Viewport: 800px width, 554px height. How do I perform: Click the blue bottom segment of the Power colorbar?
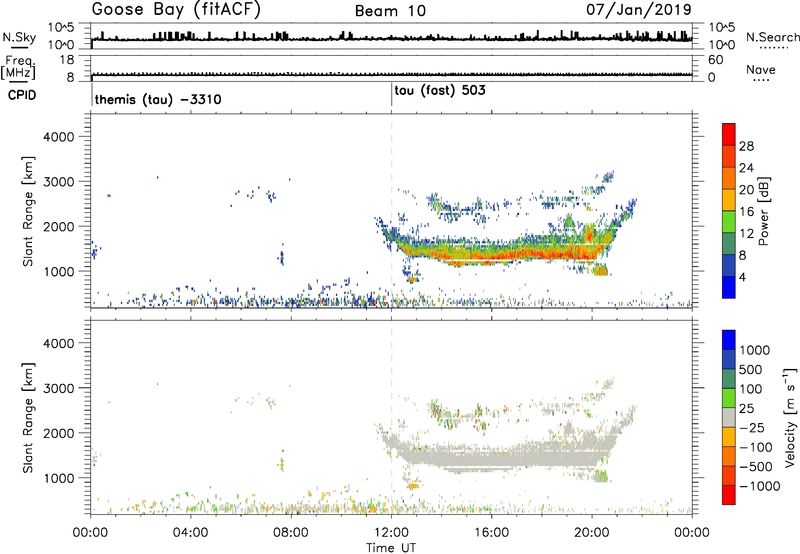(729, 287)
